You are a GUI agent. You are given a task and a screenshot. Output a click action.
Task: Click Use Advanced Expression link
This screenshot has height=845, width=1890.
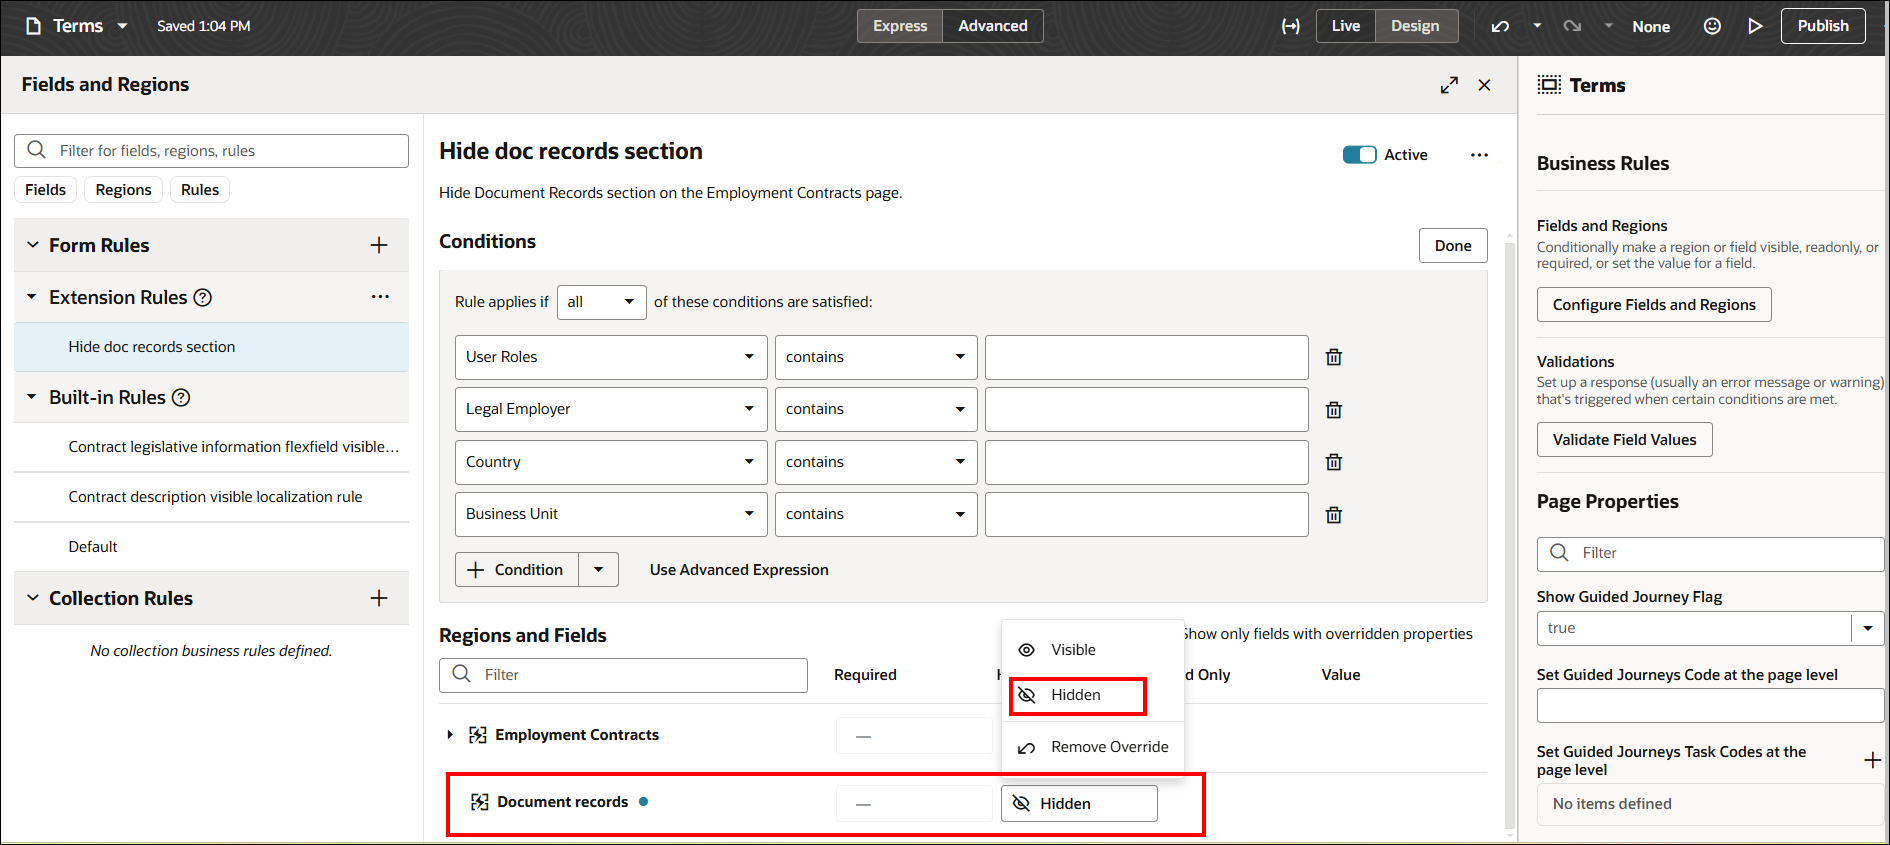[x=739, y=570]
